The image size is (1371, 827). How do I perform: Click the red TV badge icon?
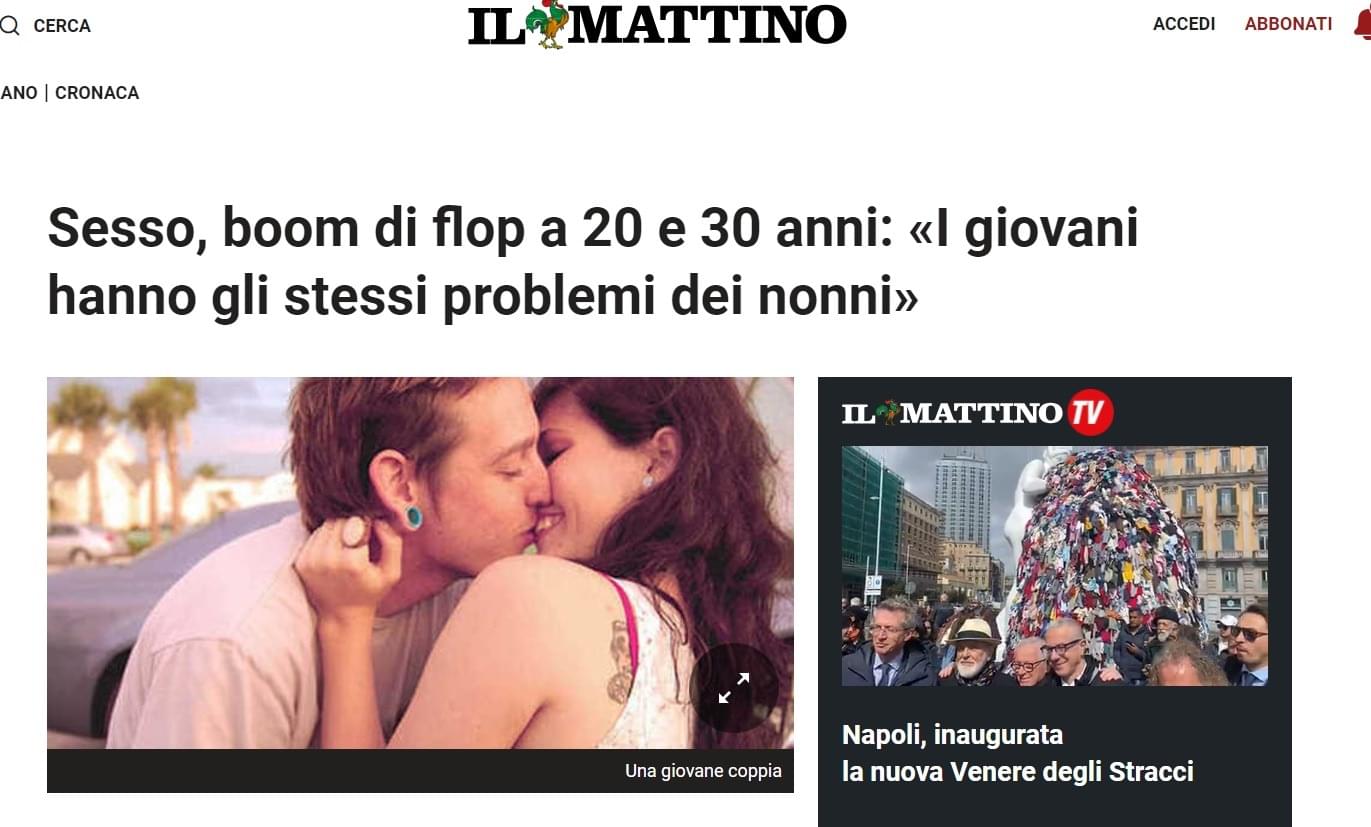point(1090,413)
